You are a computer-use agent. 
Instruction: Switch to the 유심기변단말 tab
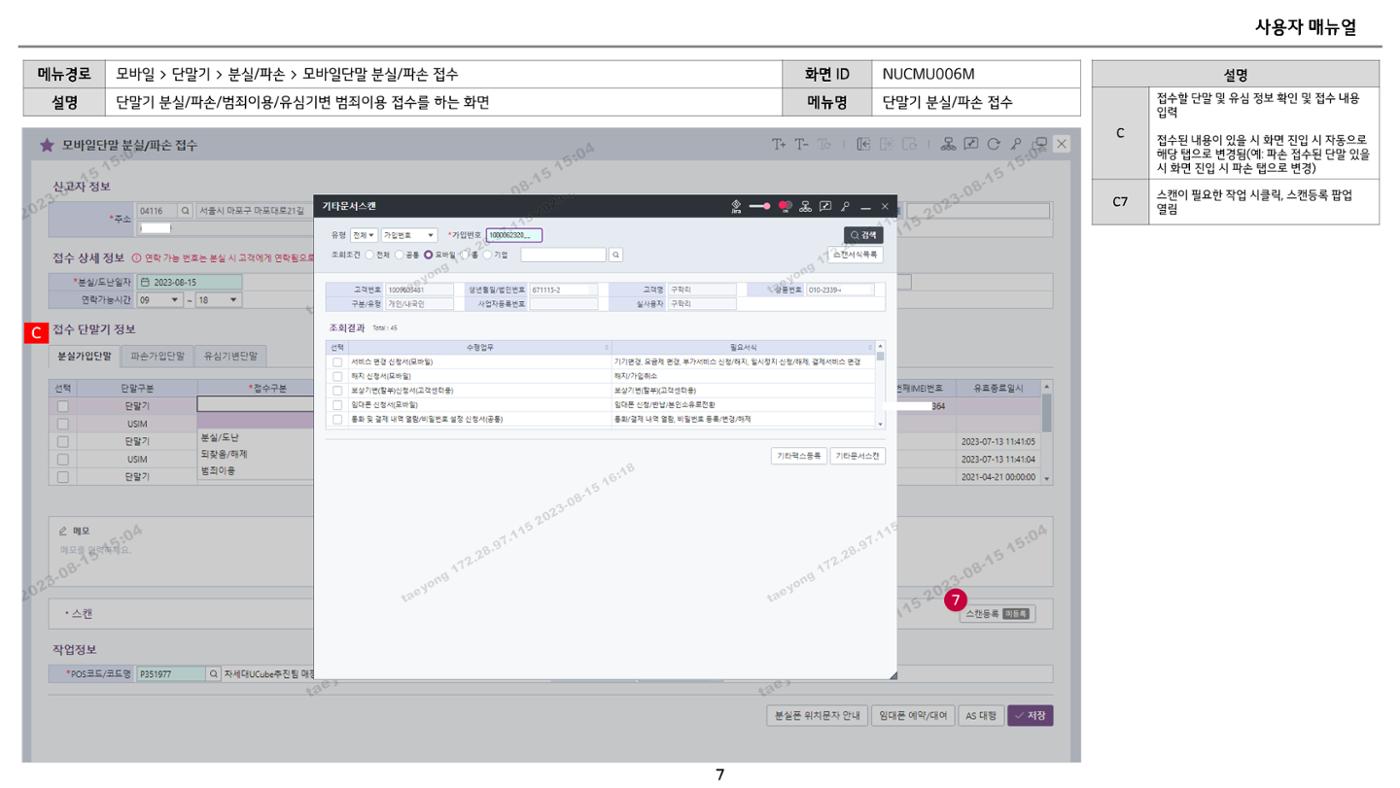pos(230,355)
